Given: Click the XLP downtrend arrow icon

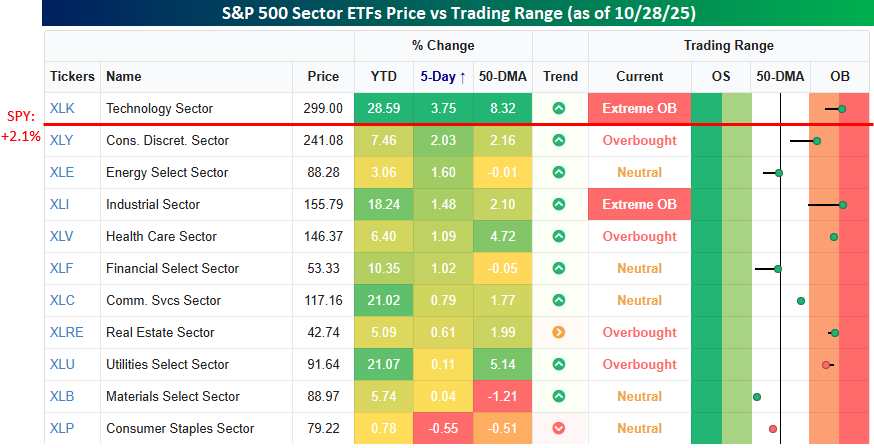Looking at the screenshot, I should click(x=559, y=428).
